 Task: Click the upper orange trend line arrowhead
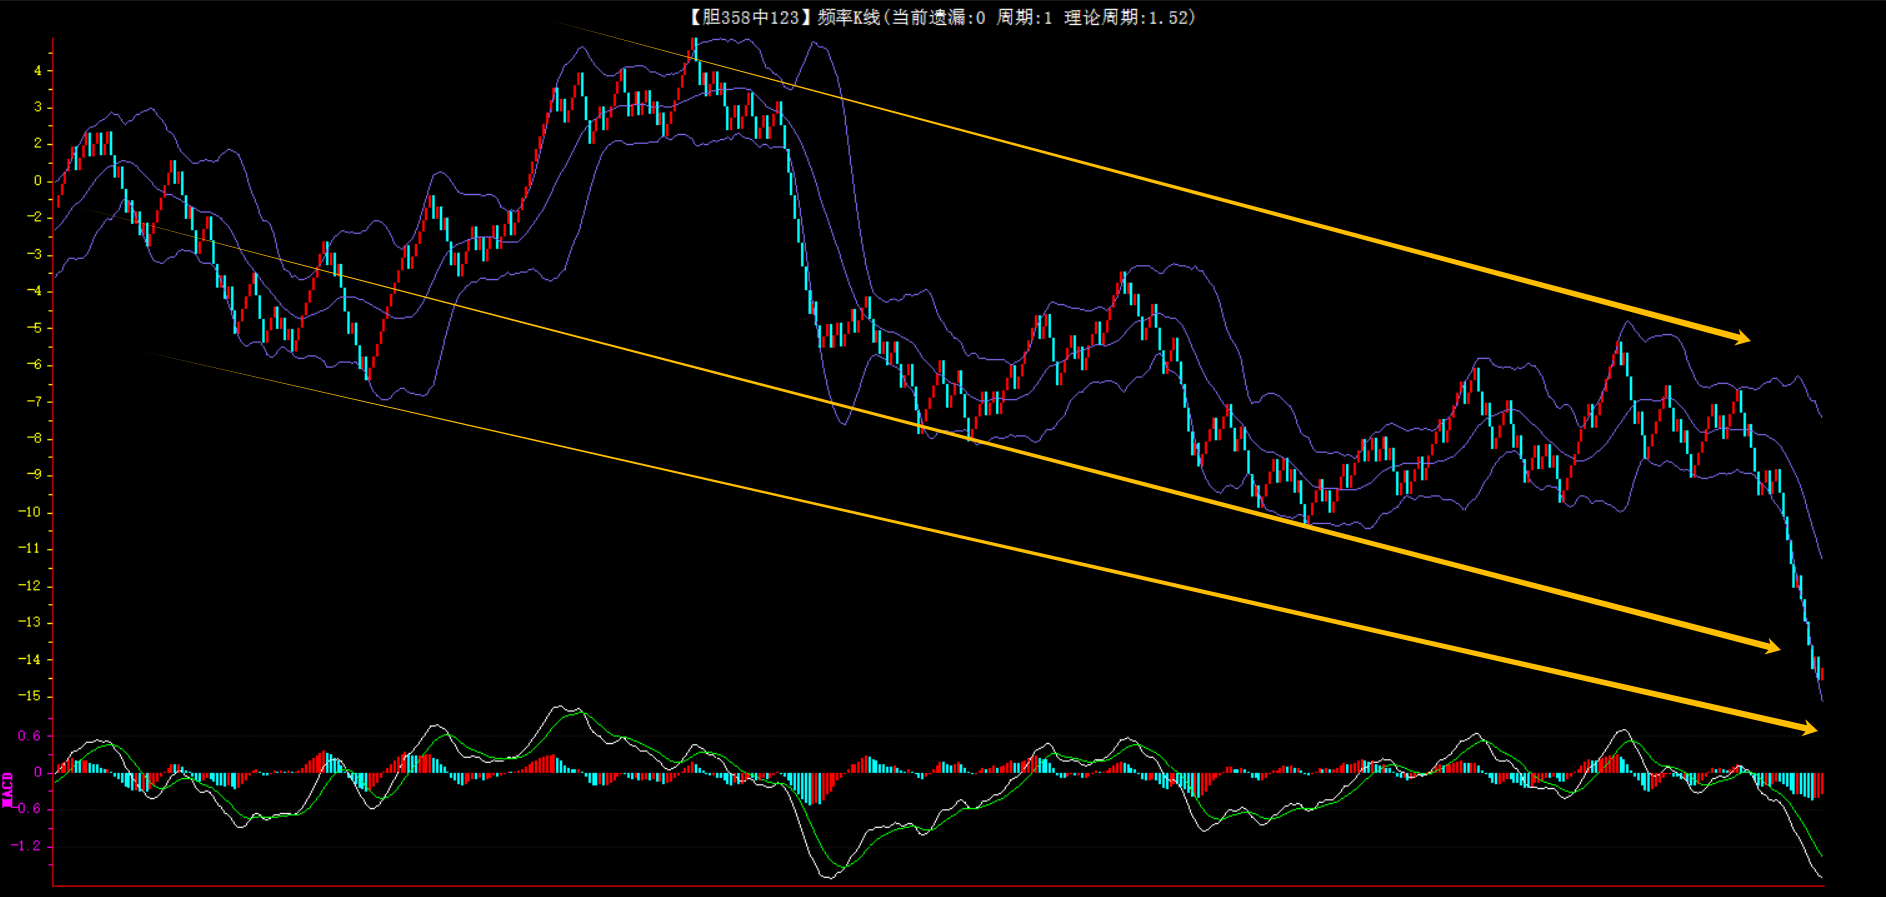1741,338
